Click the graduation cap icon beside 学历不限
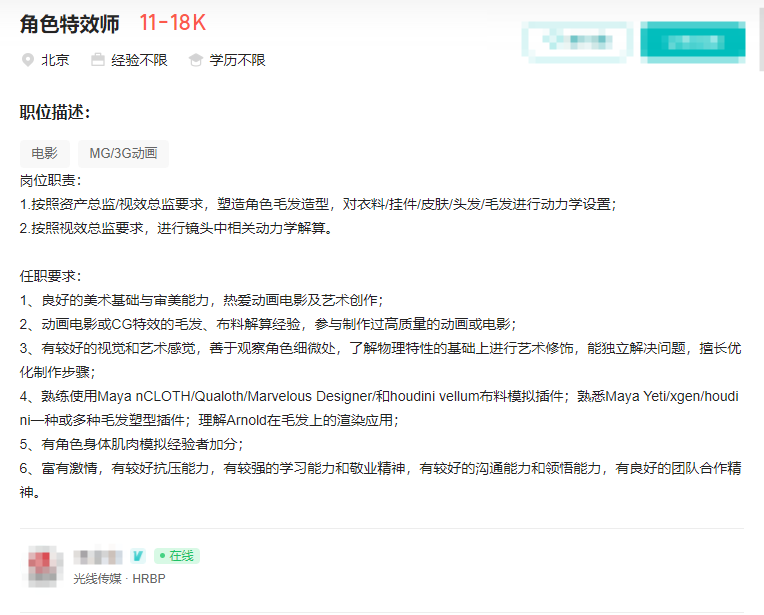 point(196,60)
